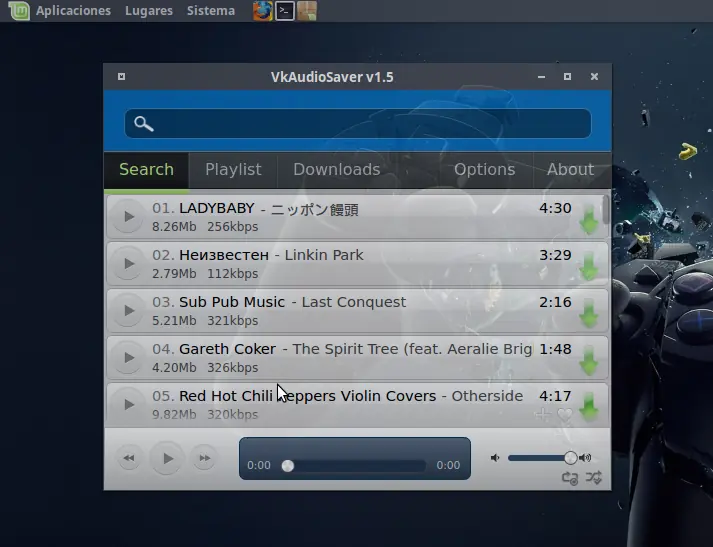Image resolution: width=713 pixels, height=547 pixels.
Task: Minimize the VkAudioSaver window
Action: coord(541,77)
